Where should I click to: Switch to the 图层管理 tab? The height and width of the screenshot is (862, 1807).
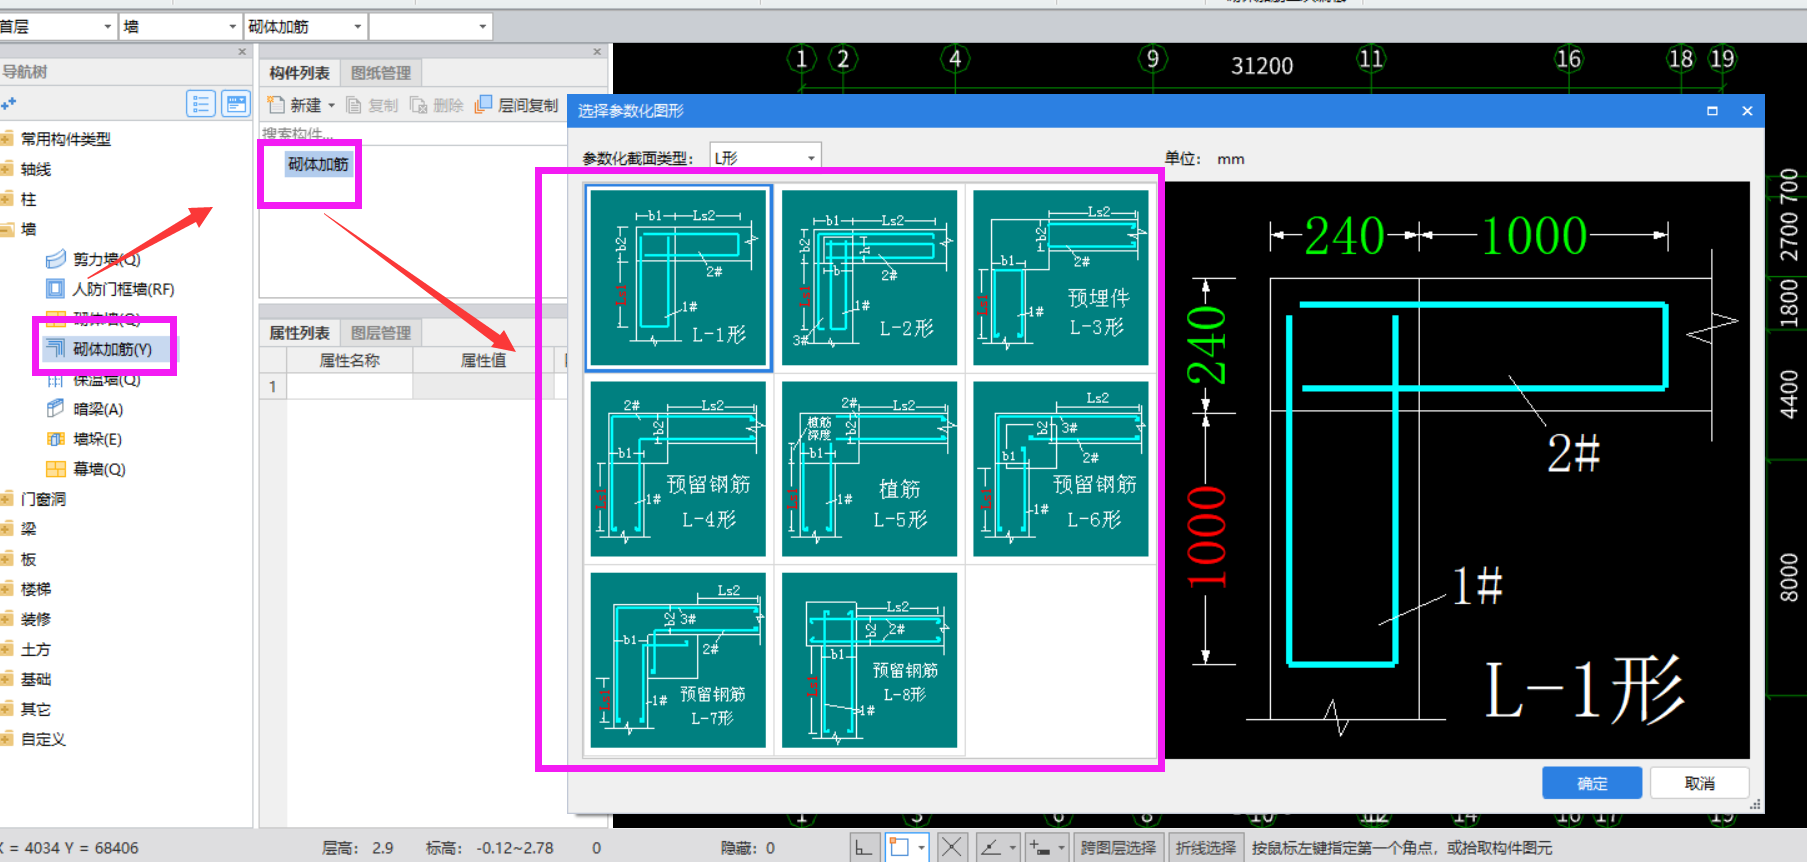pyautogui.click(x=381, y=333)
